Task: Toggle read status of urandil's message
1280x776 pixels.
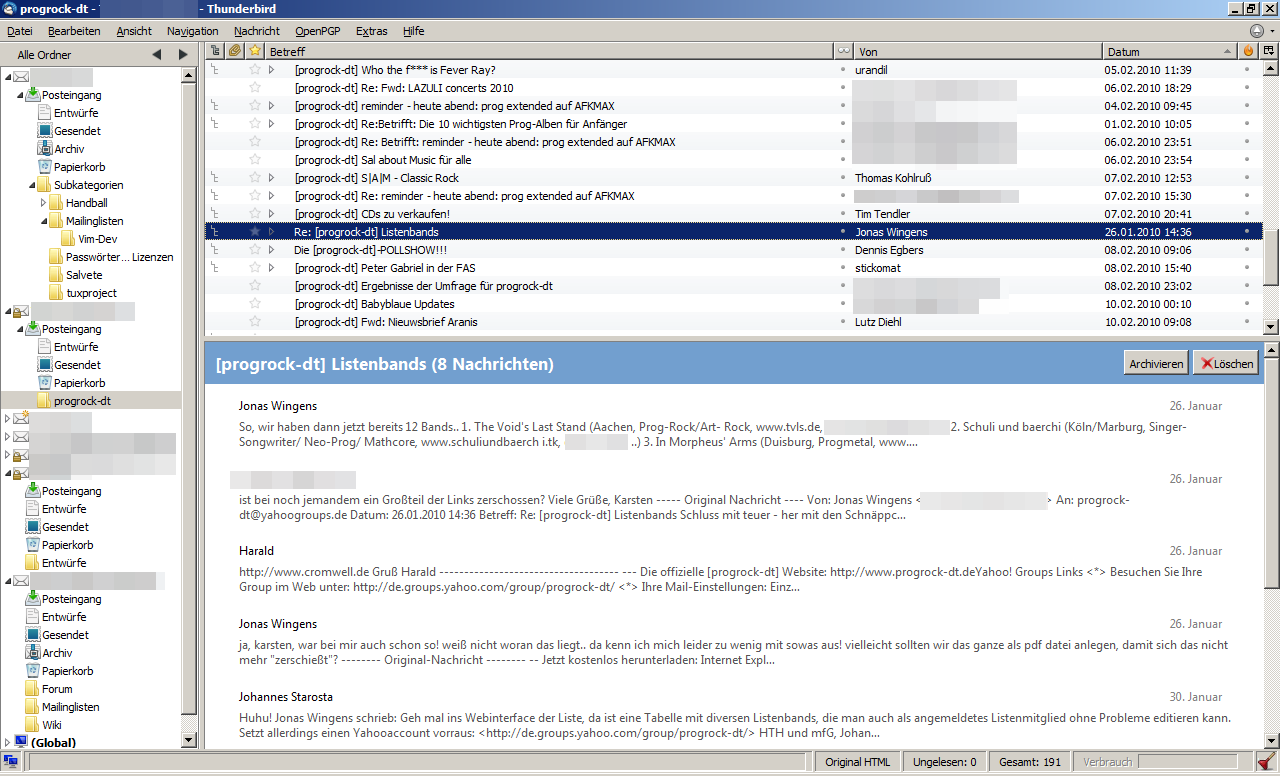Action: [x=843, y=70]
